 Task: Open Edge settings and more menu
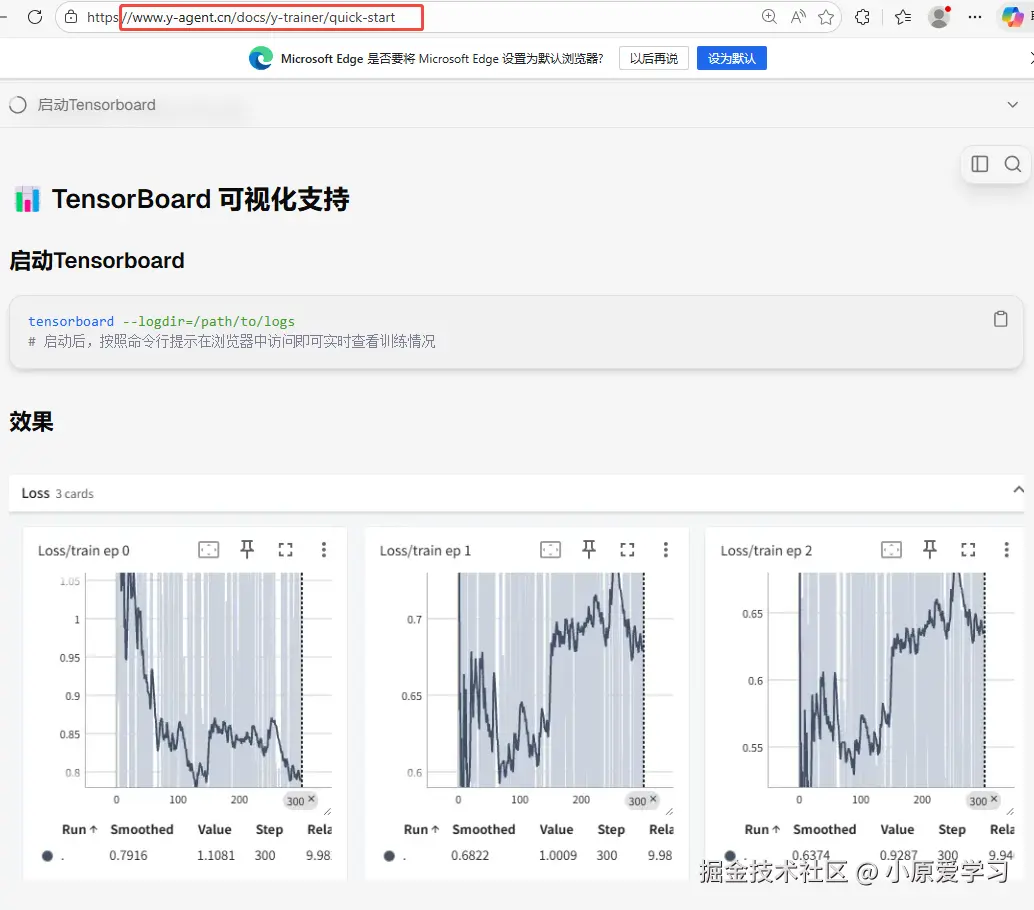point(975,17)
